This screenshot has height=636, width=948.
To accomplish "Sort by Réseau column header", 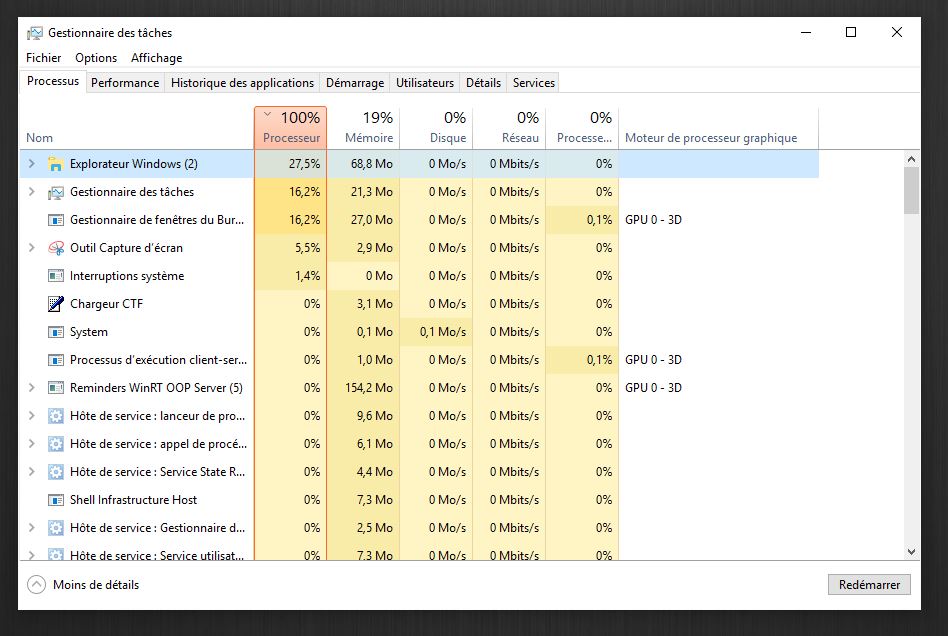I will (x=510, y=128).
